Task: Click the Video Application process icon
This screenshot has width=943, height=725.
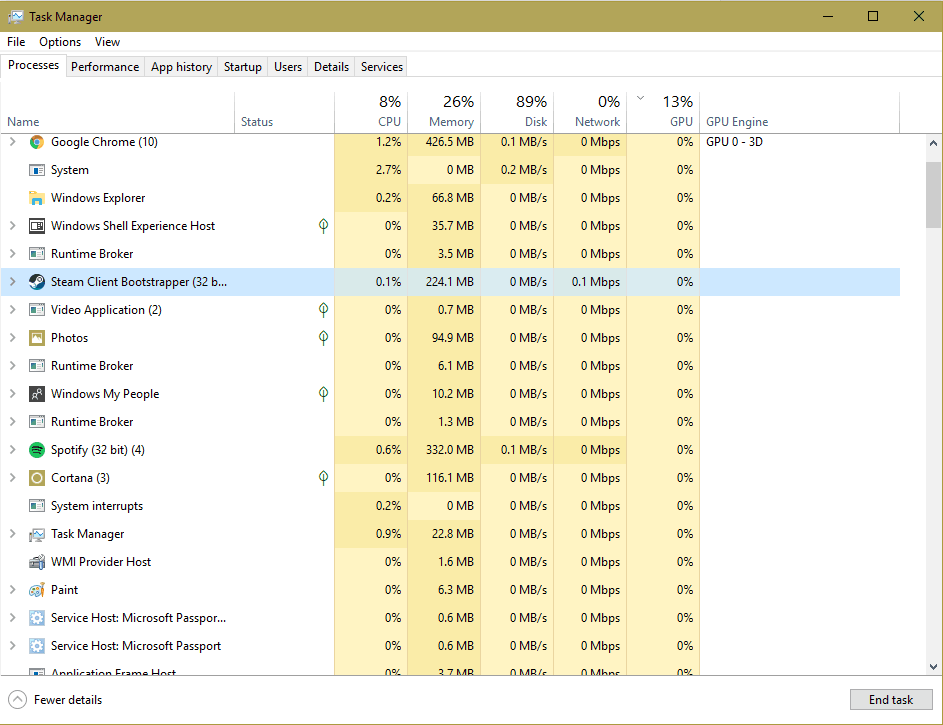Action: pos(37,310)
